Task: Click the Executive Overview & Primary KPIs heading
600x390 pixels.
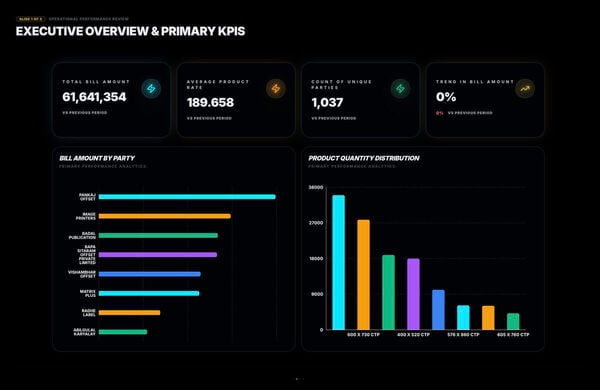Action: click(x=130, y=31)
